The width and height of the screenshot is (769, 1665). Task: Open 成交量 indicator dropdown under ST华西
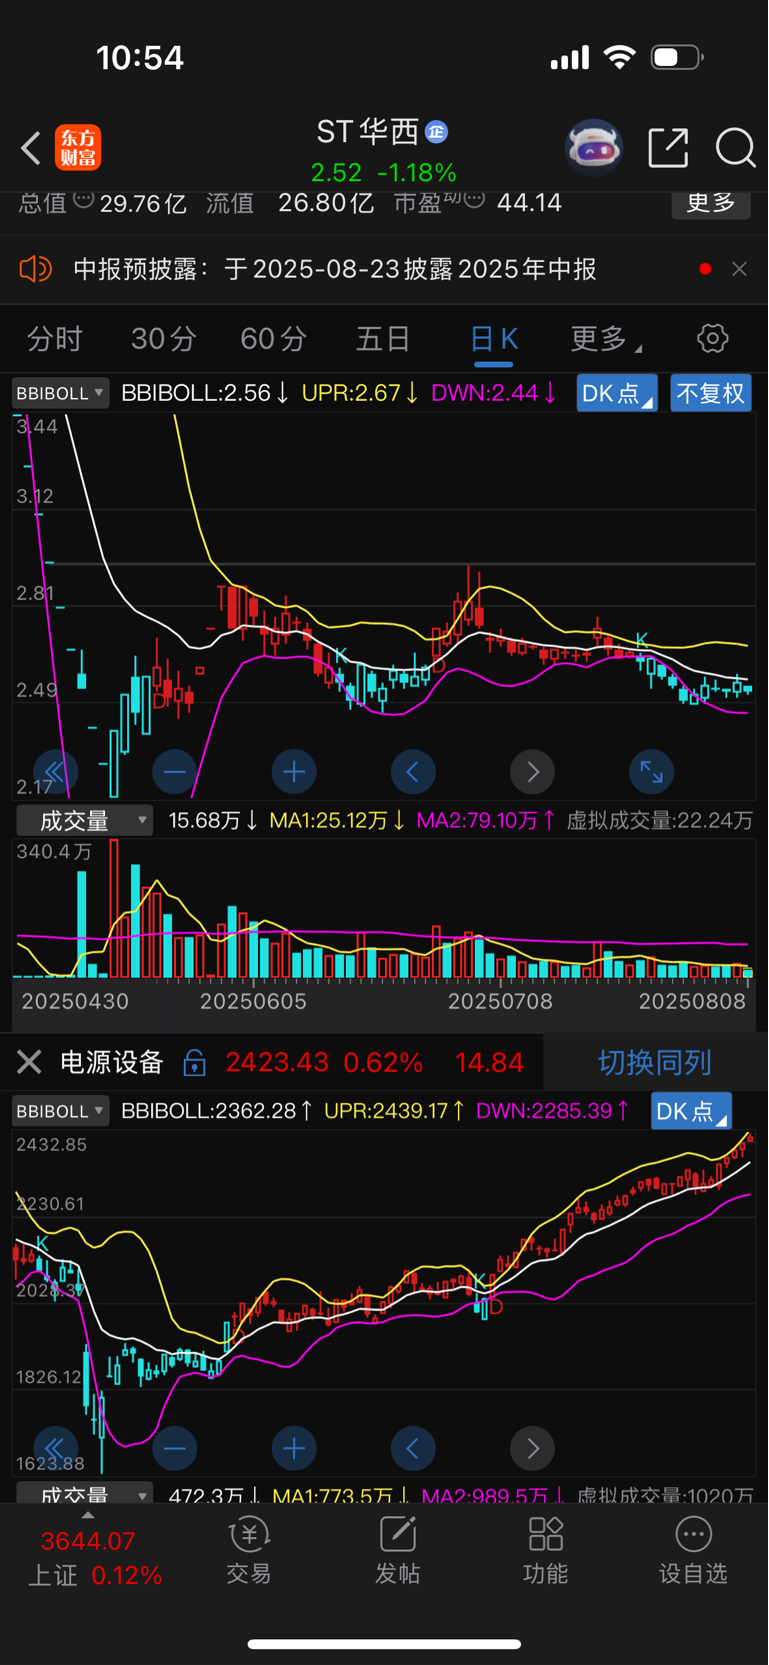pyautogui.click(x=84, y=821)
